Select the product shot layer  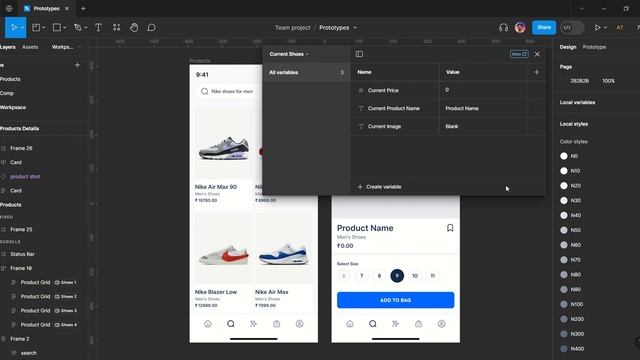25,176
